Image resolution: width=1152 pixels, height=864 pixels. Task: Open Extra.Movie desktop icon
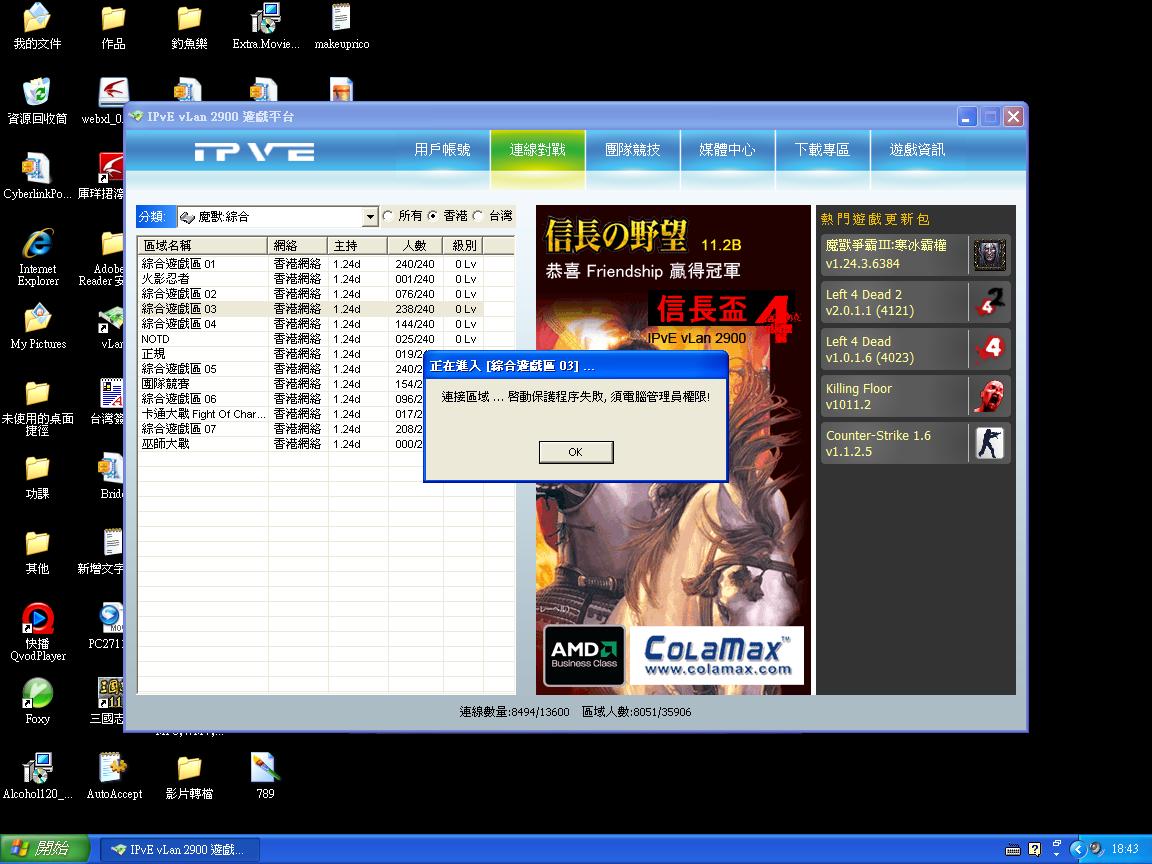click(265, 26)
